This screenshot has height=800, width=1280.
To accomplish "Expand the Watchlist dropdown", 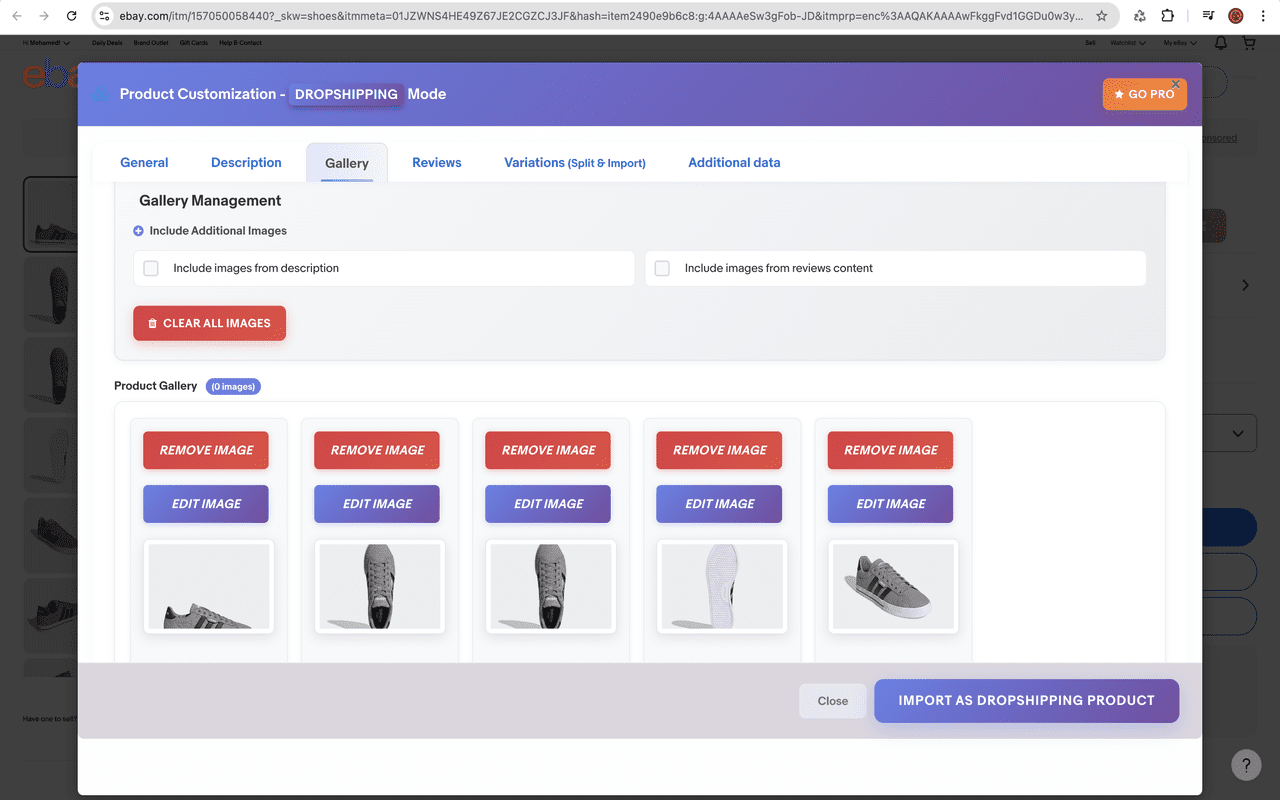I will point(1127,43).
